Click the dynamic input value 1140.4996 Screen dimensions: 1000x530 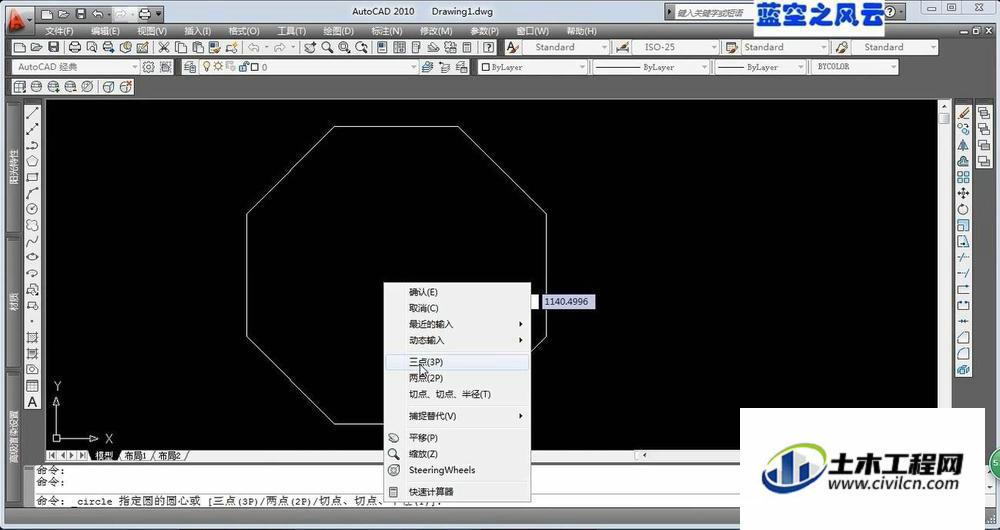point(569,301)
